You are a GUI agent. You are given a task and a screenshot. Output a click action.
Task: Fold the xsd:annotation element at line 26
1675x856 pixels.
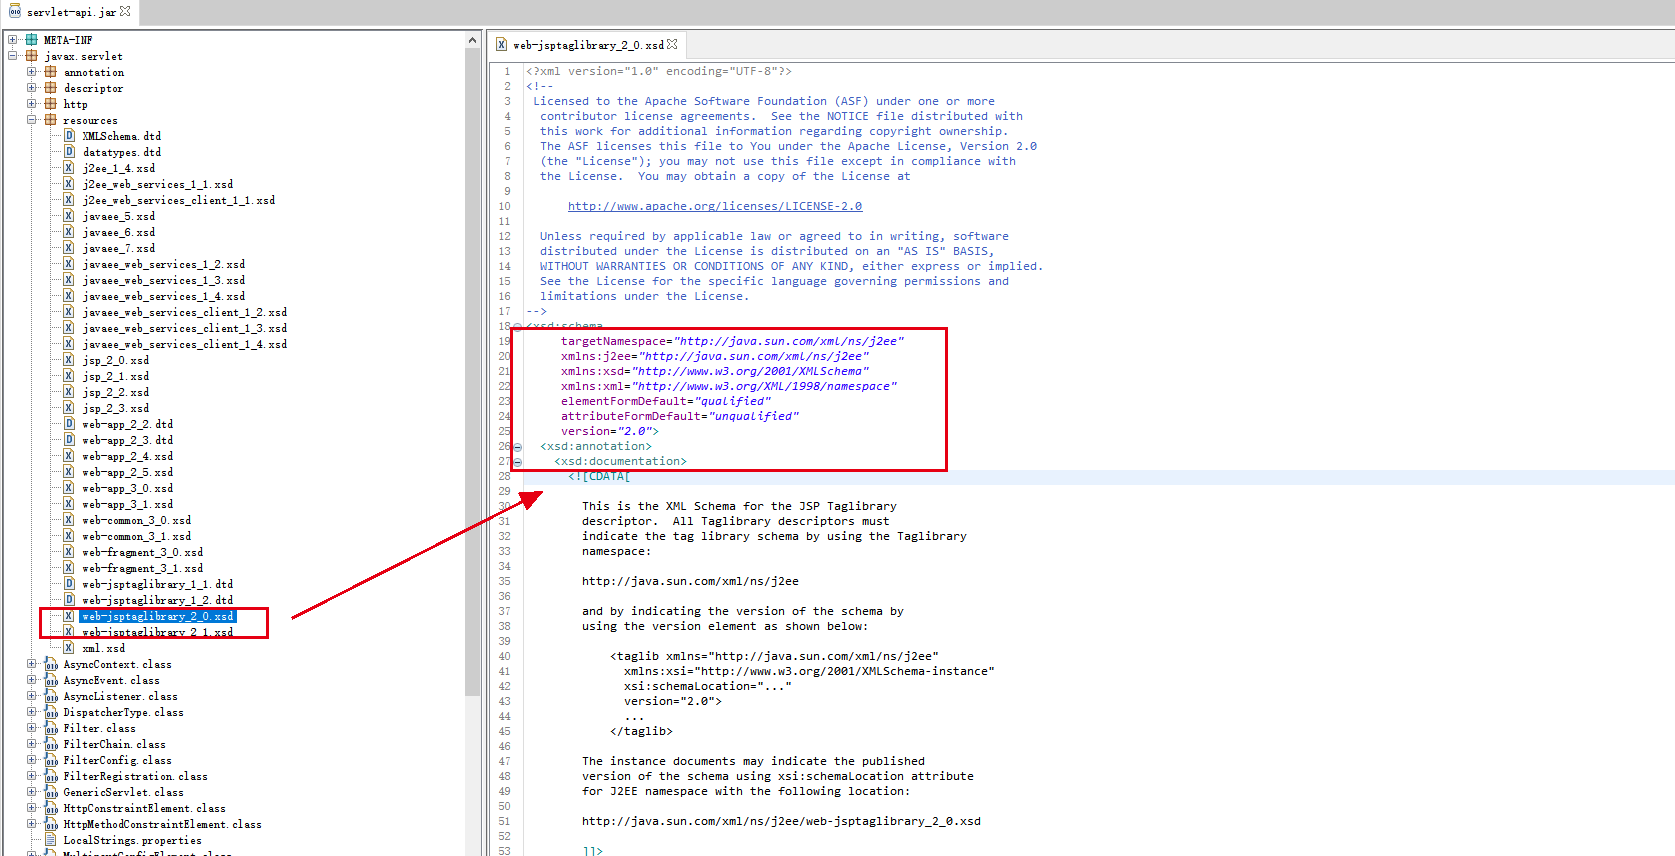click(518, 447)
